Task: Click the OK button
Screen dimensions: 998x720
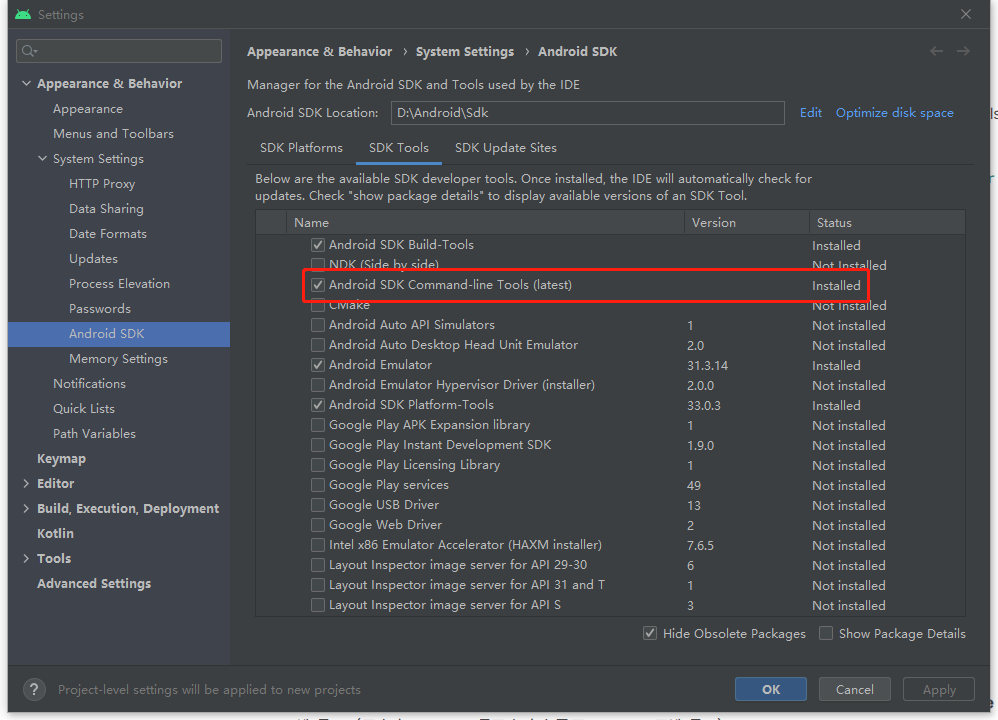Action: pyautogui.click(x=771, y=689)
